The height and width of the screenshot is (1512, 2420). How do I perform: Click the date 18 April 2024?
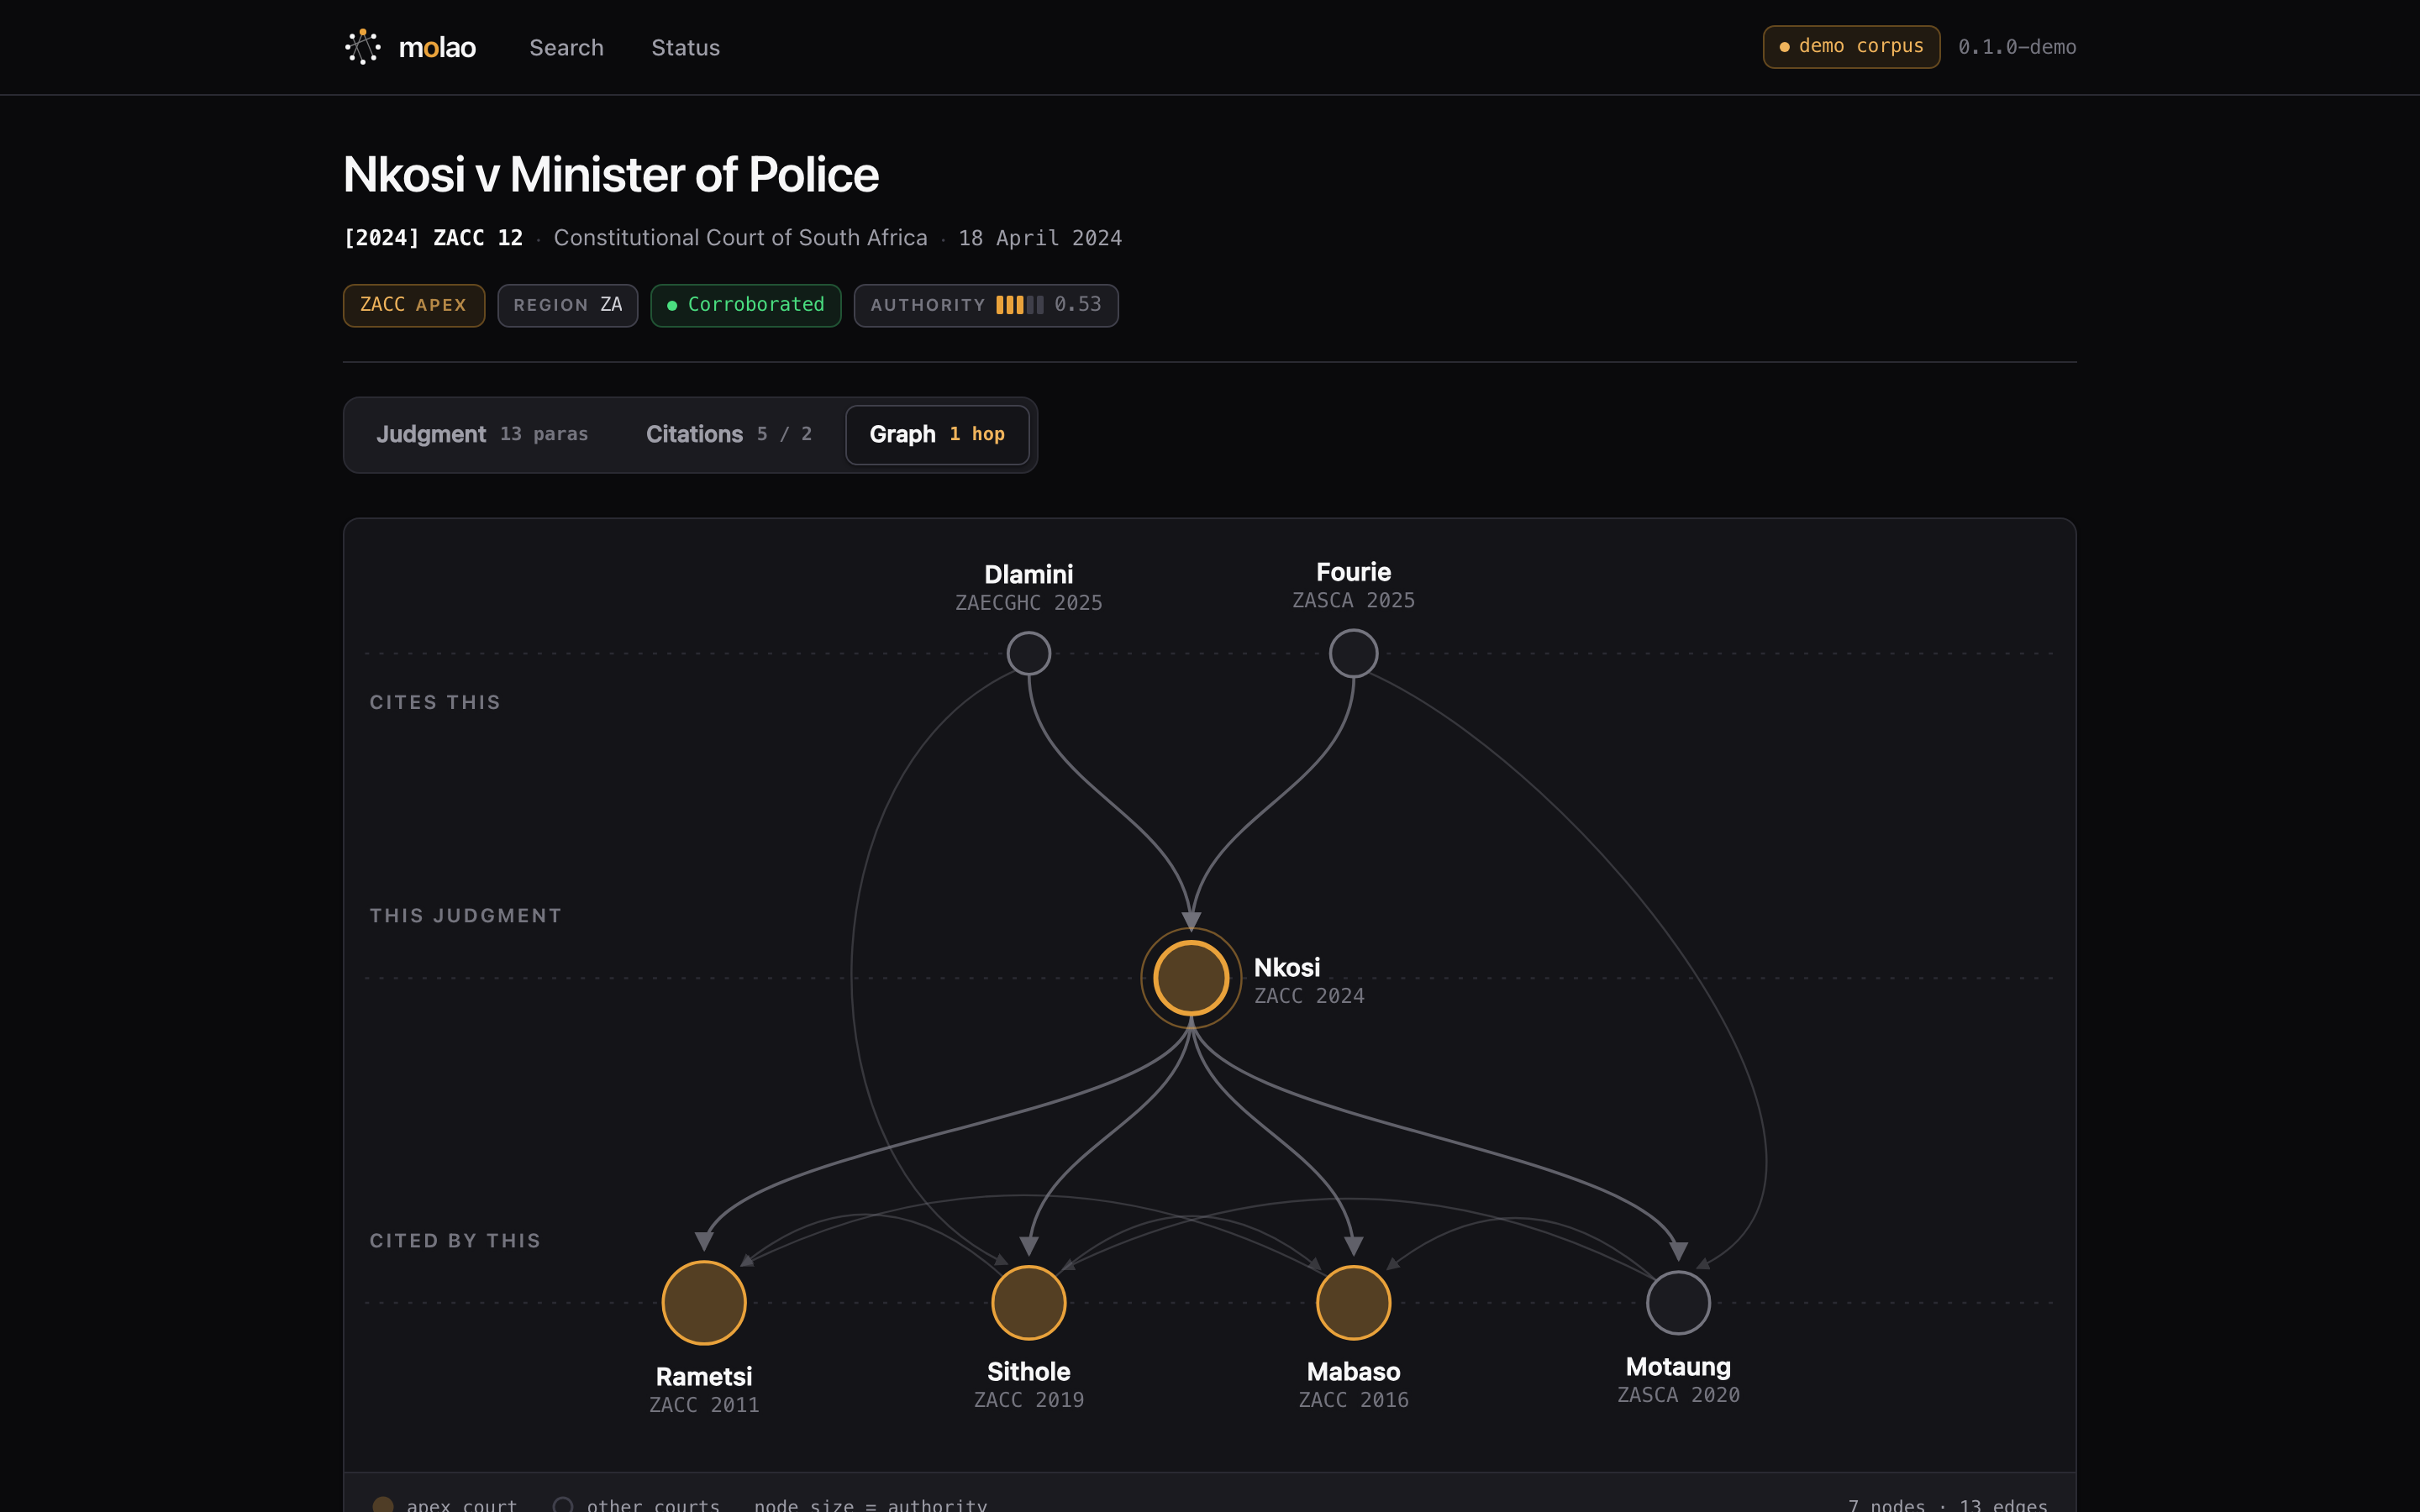tap(1040, 238)
